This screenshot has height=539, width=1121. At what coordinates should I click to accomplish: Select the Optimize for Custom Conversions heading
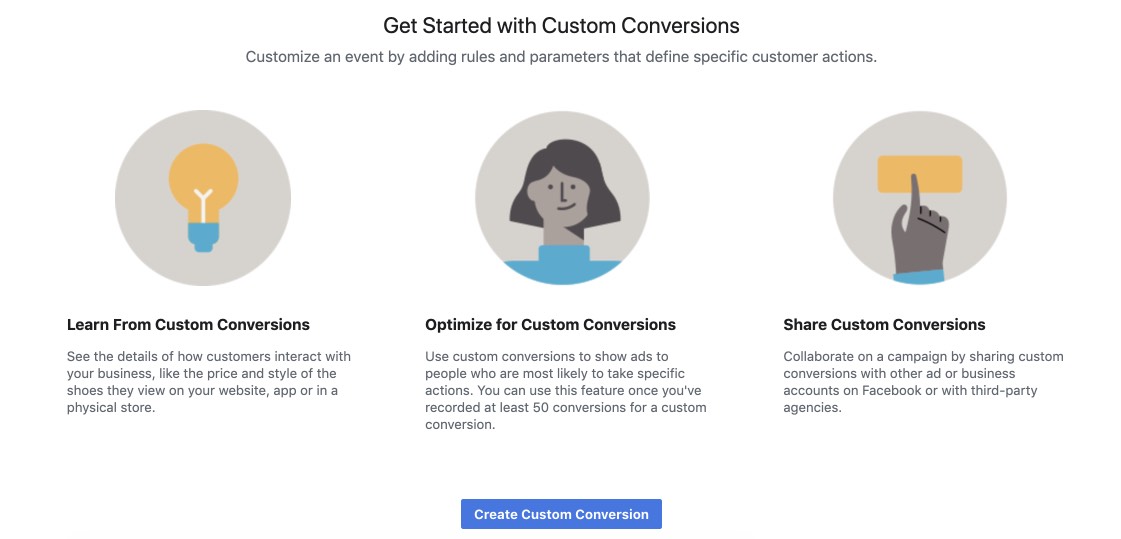click(x=550, y=325)
